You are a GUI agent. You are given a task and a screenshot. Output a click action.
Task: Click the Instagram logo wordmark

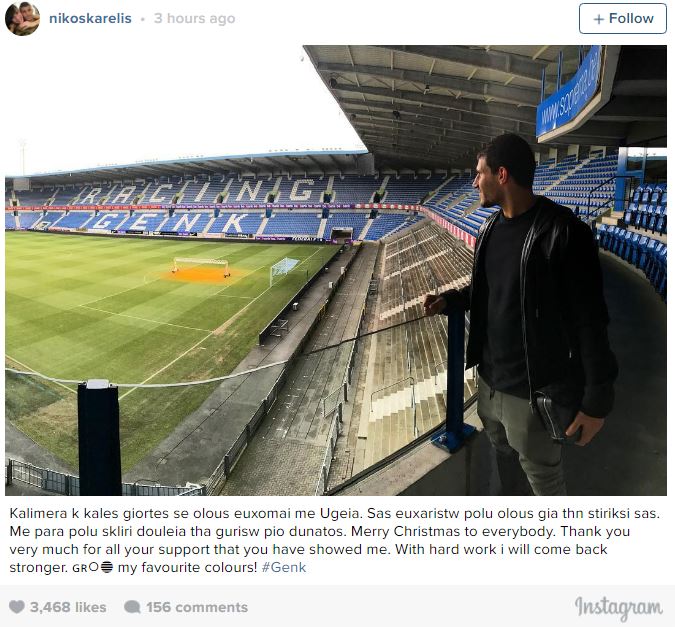point(618,607)
